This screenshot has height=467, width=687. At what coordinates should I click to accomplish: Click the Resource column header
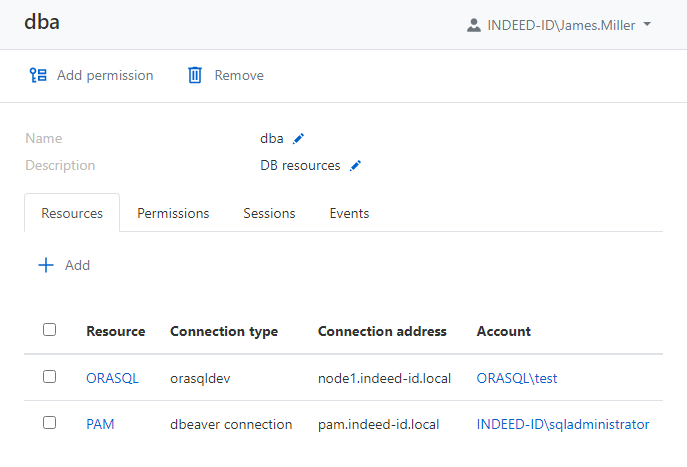coord(115,331)
